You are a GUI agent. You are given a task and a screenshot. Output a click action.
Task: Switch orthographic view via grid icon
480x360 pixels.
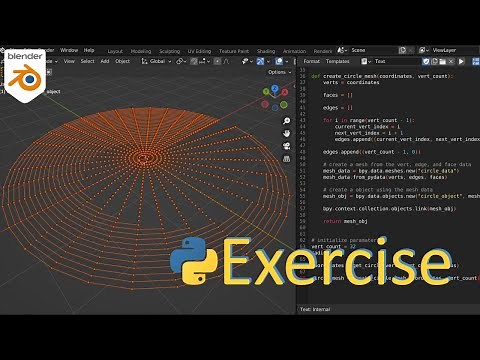[x=286, y=159]
